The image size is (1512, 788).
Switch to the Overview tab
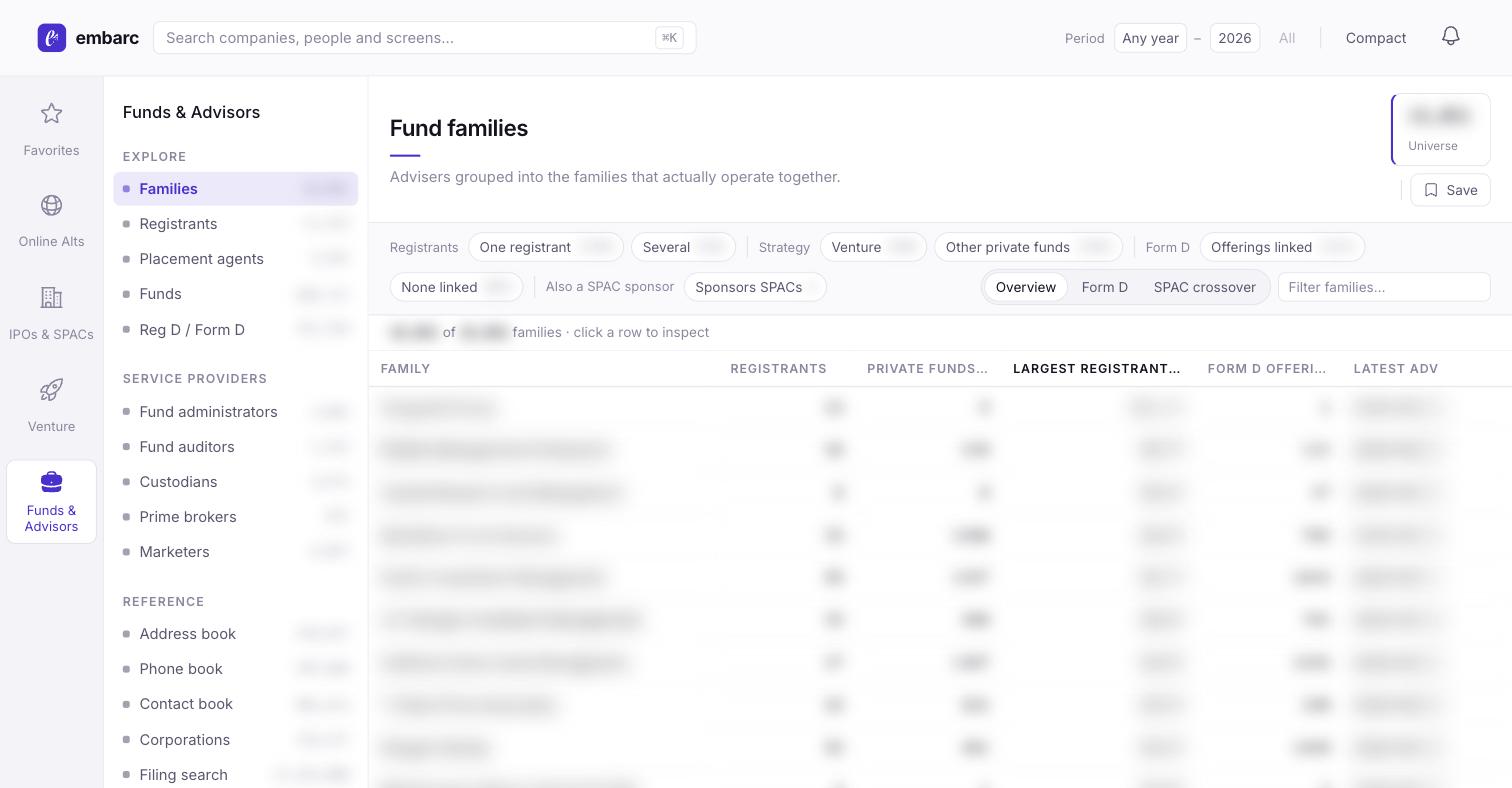click(1026, 287)
